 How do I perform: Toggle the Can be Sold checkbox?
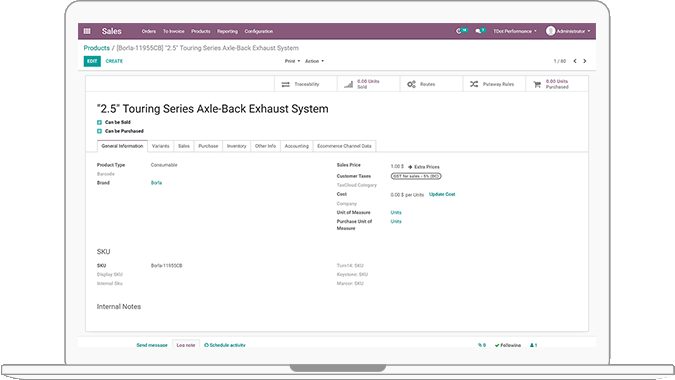point(99,122)
